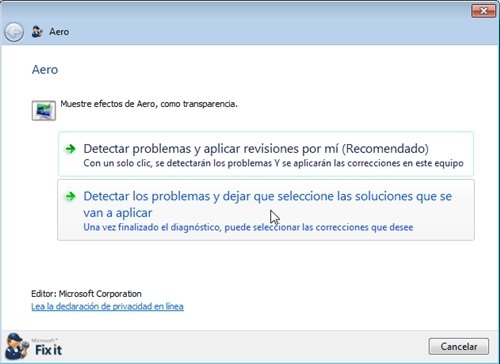Click the Aero monitor troubleshooter icon
The width and height of the screenshot is (500, 364).
click(44, 110)
